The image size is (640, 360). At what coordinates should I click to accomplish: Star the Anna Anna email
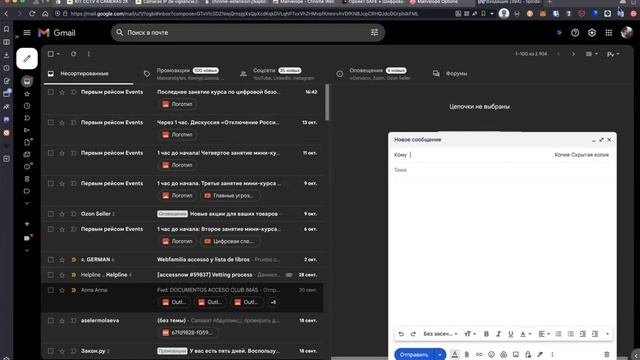point(62,290)
